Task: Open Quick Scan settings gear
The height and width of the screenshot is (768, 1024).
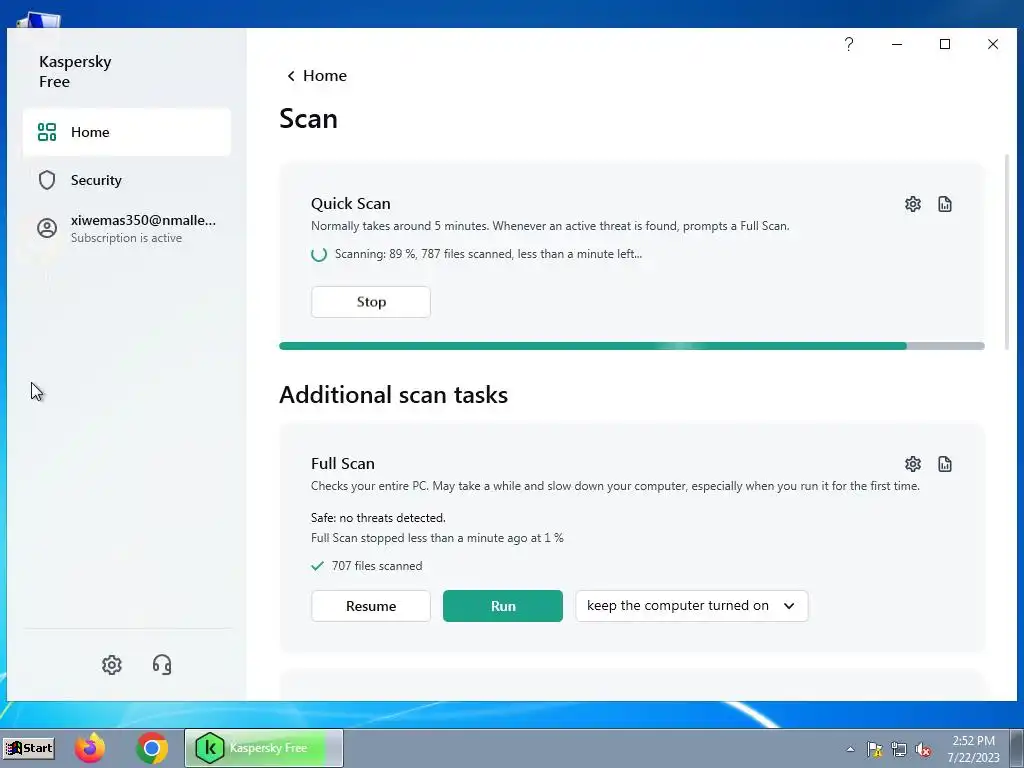Action: [912, 204]
